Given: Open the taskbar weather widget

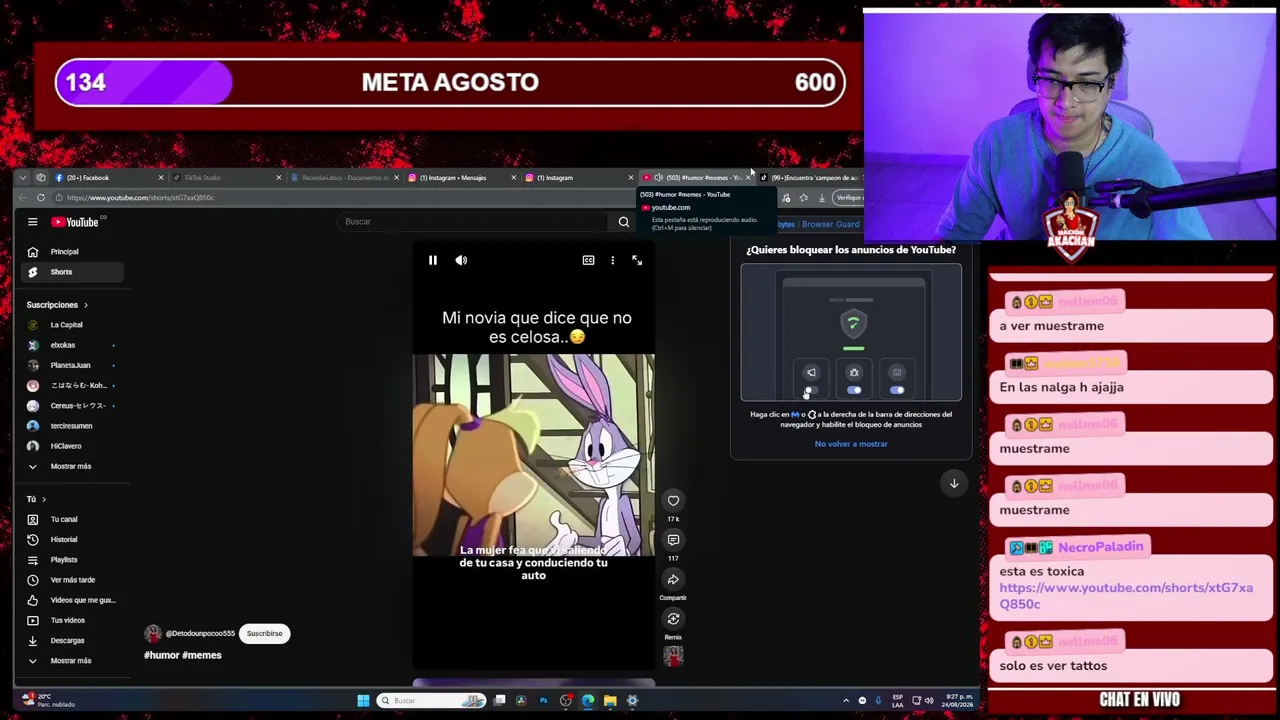Looking at the screenshot, I should point(50,700).
